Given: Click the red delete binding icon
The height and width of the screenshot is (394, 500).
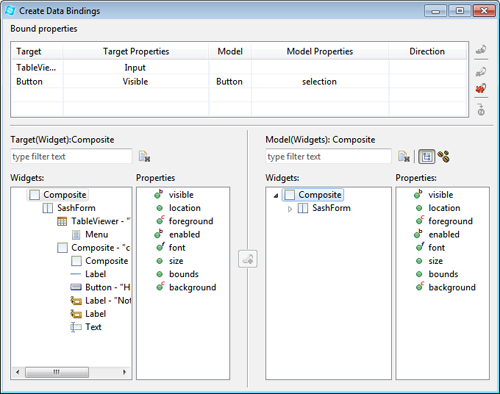Looking at the screenshot, I should coord(481,88).
